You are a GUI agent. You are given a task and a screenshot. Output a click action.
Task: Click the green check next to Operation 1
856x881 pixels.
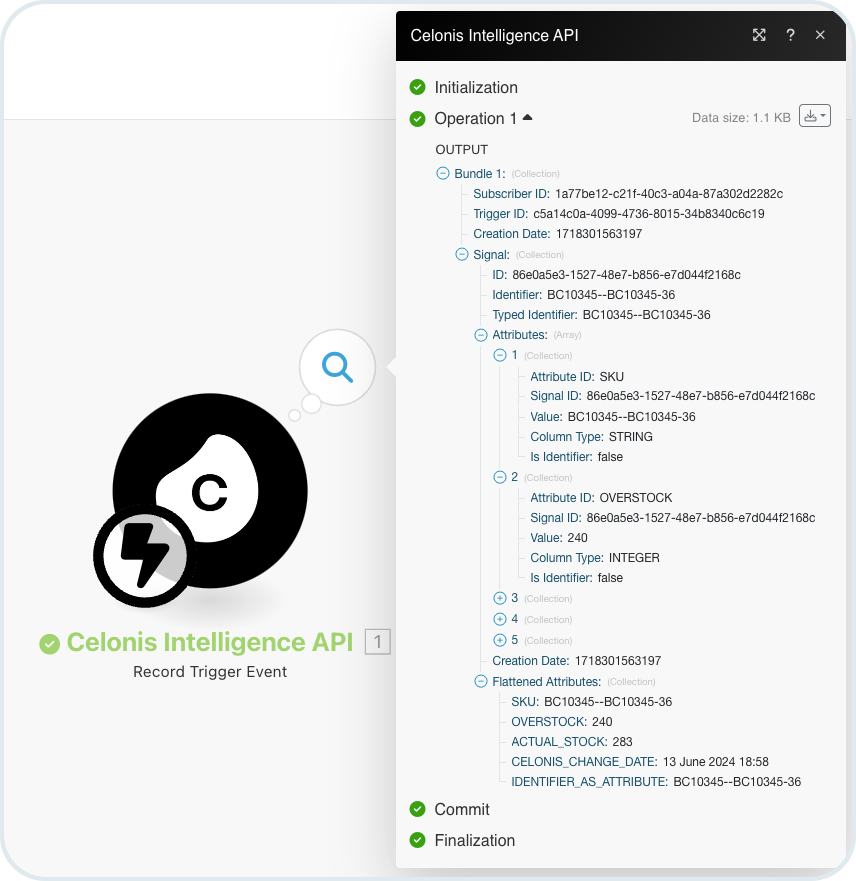pyautogui.click(x=417, y=119)
